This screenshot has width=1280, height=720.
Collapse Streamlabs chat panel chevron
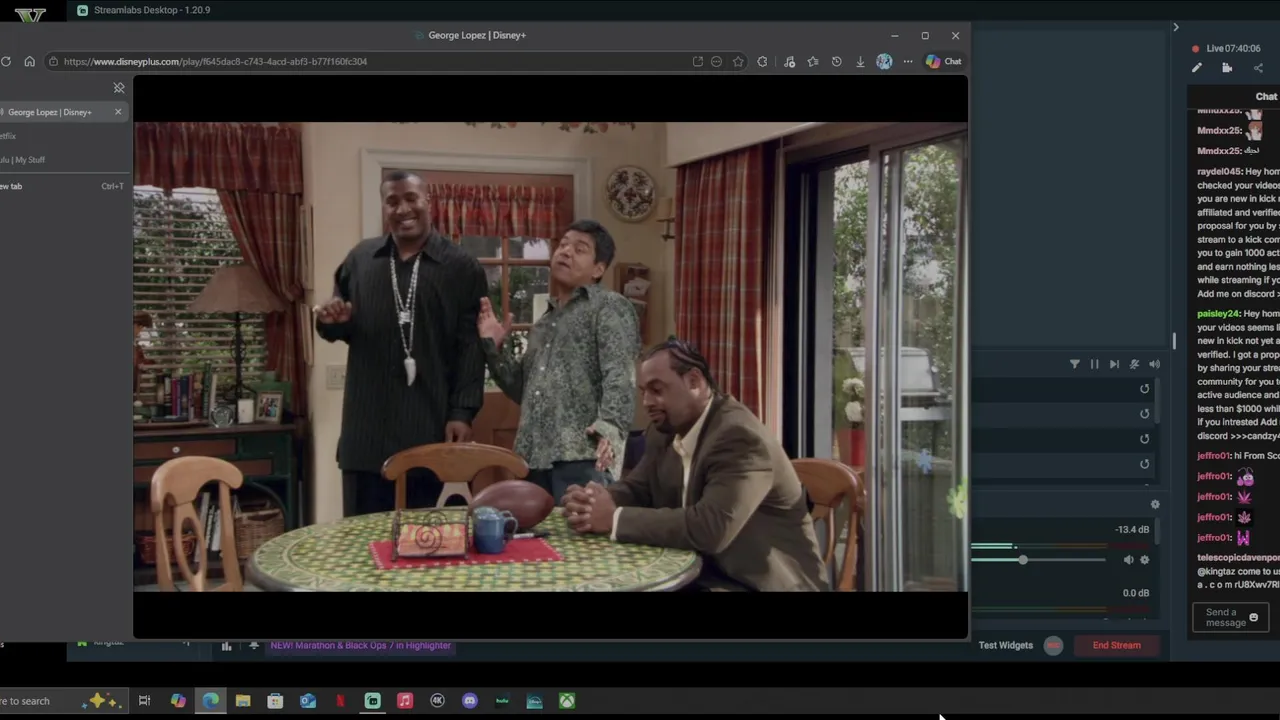(1176, 27)
